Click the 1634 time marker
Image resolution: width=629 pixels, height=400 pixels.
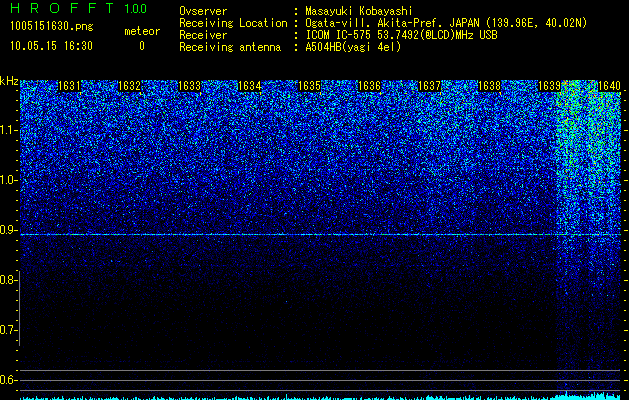click(250, 86)
